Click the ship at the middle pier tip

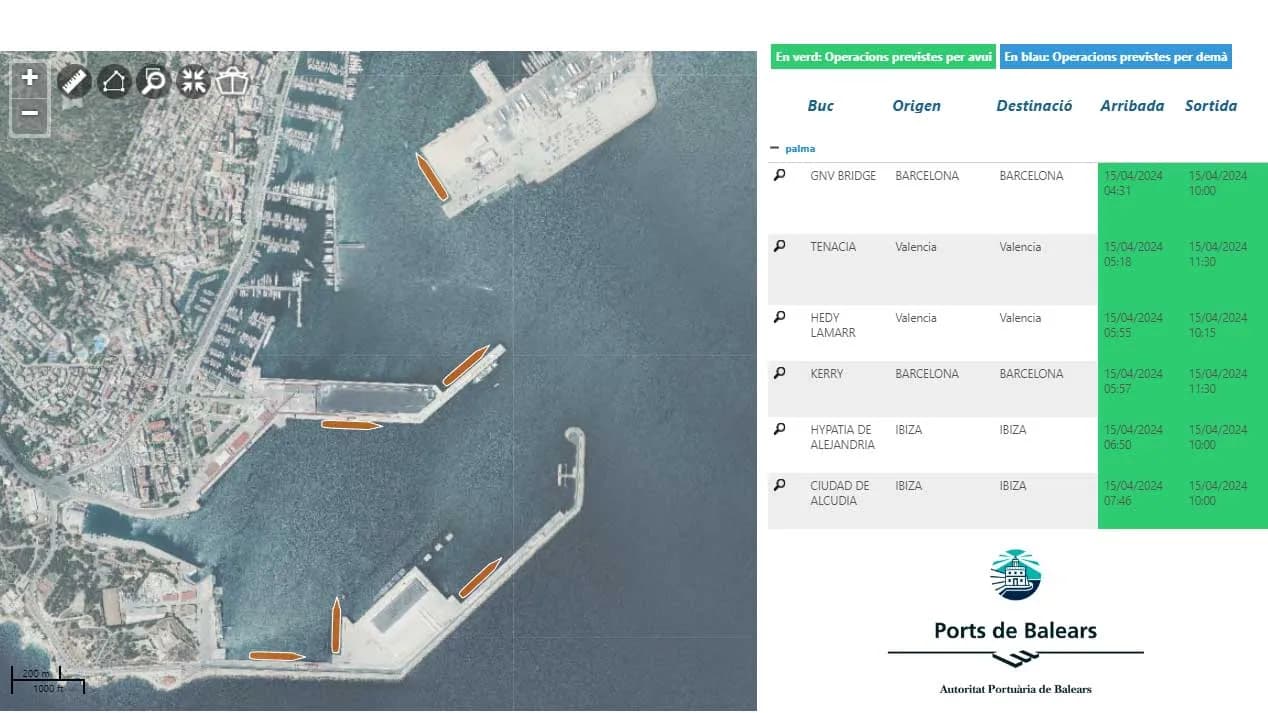(466, 365)
